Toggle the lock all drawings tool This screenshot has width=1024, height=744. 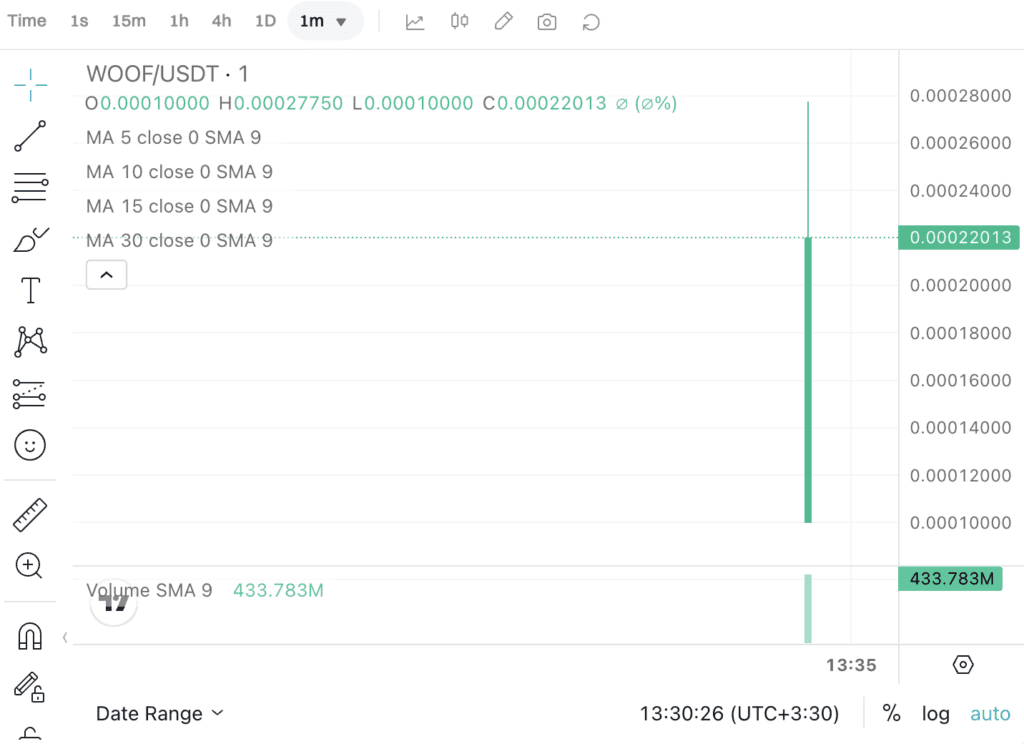tap(30, 687)
